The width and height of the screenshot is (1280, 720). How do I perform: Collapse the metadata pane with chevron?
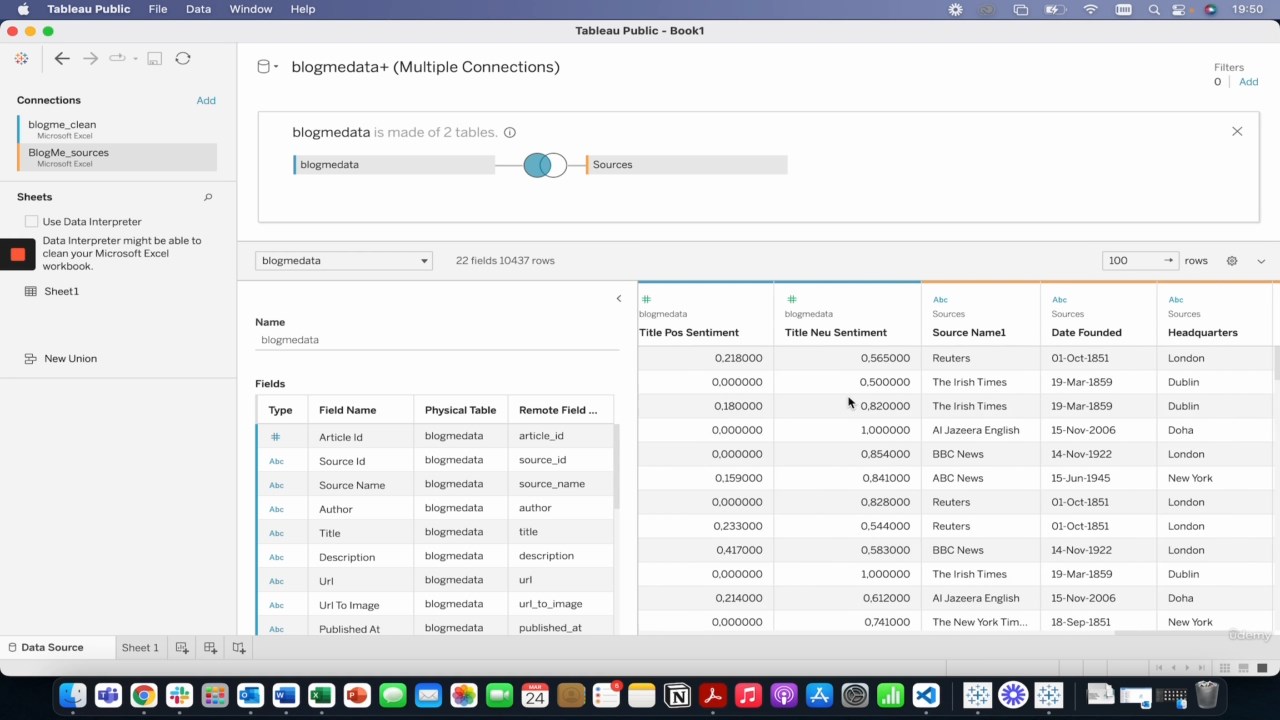click(619, 299)
